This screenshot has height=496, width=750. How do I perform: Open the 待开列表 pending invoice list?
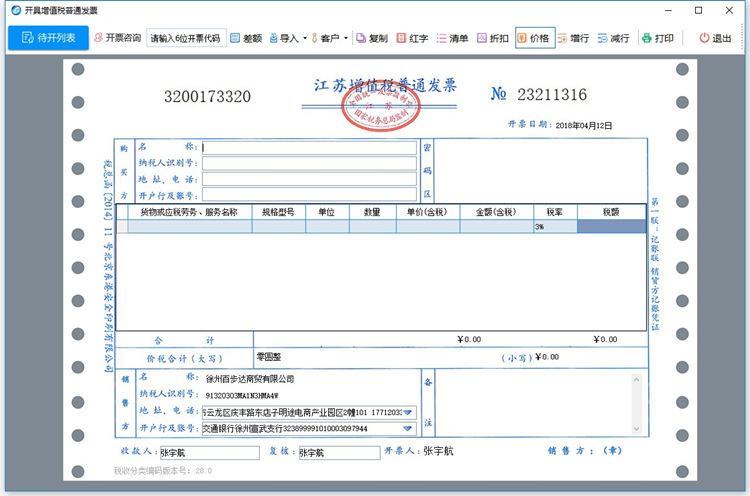tap(48, 38)
